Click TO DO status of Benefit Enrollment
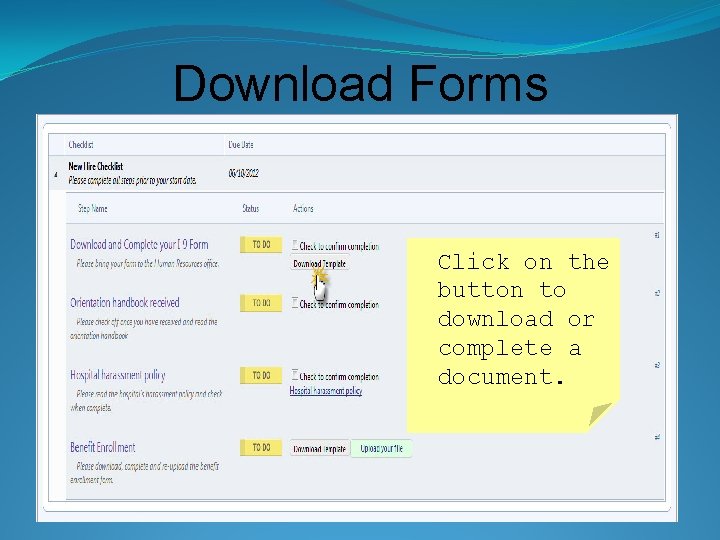This screenshot has width=720, height=540. click(x=261, y=447)
